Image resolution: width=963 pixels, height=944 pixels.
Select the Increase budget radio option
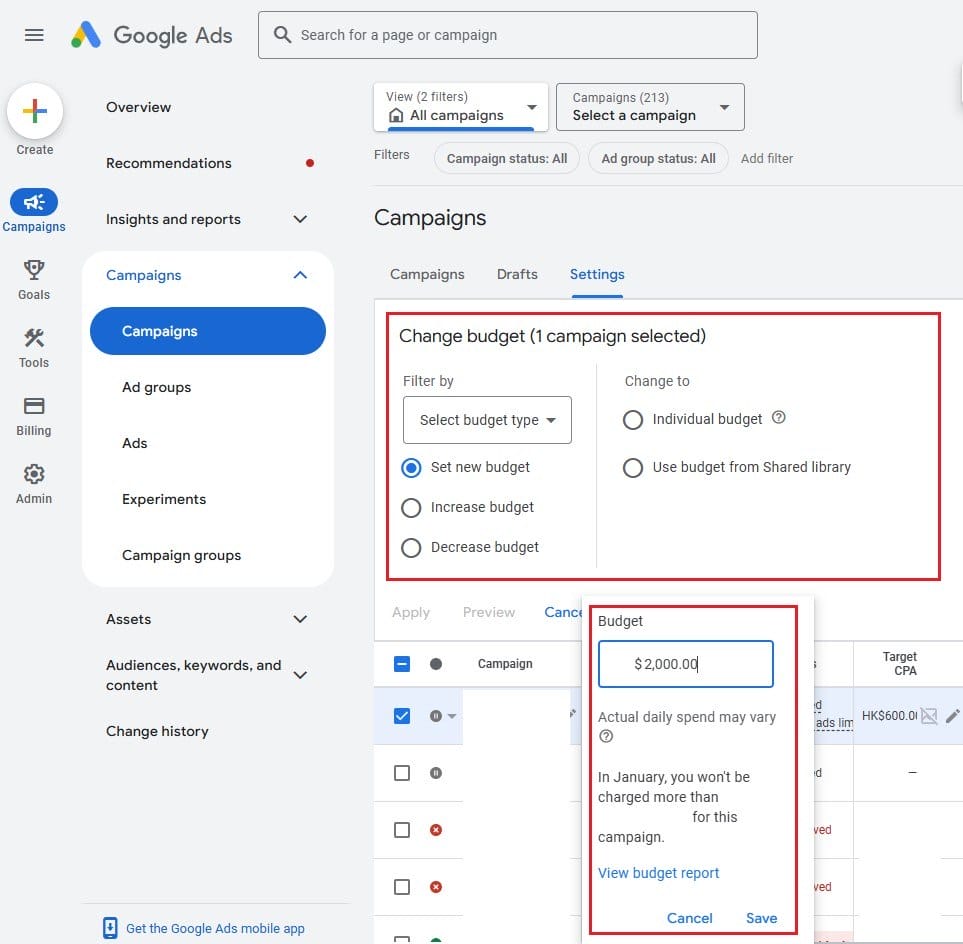click(x=411, y=507)
